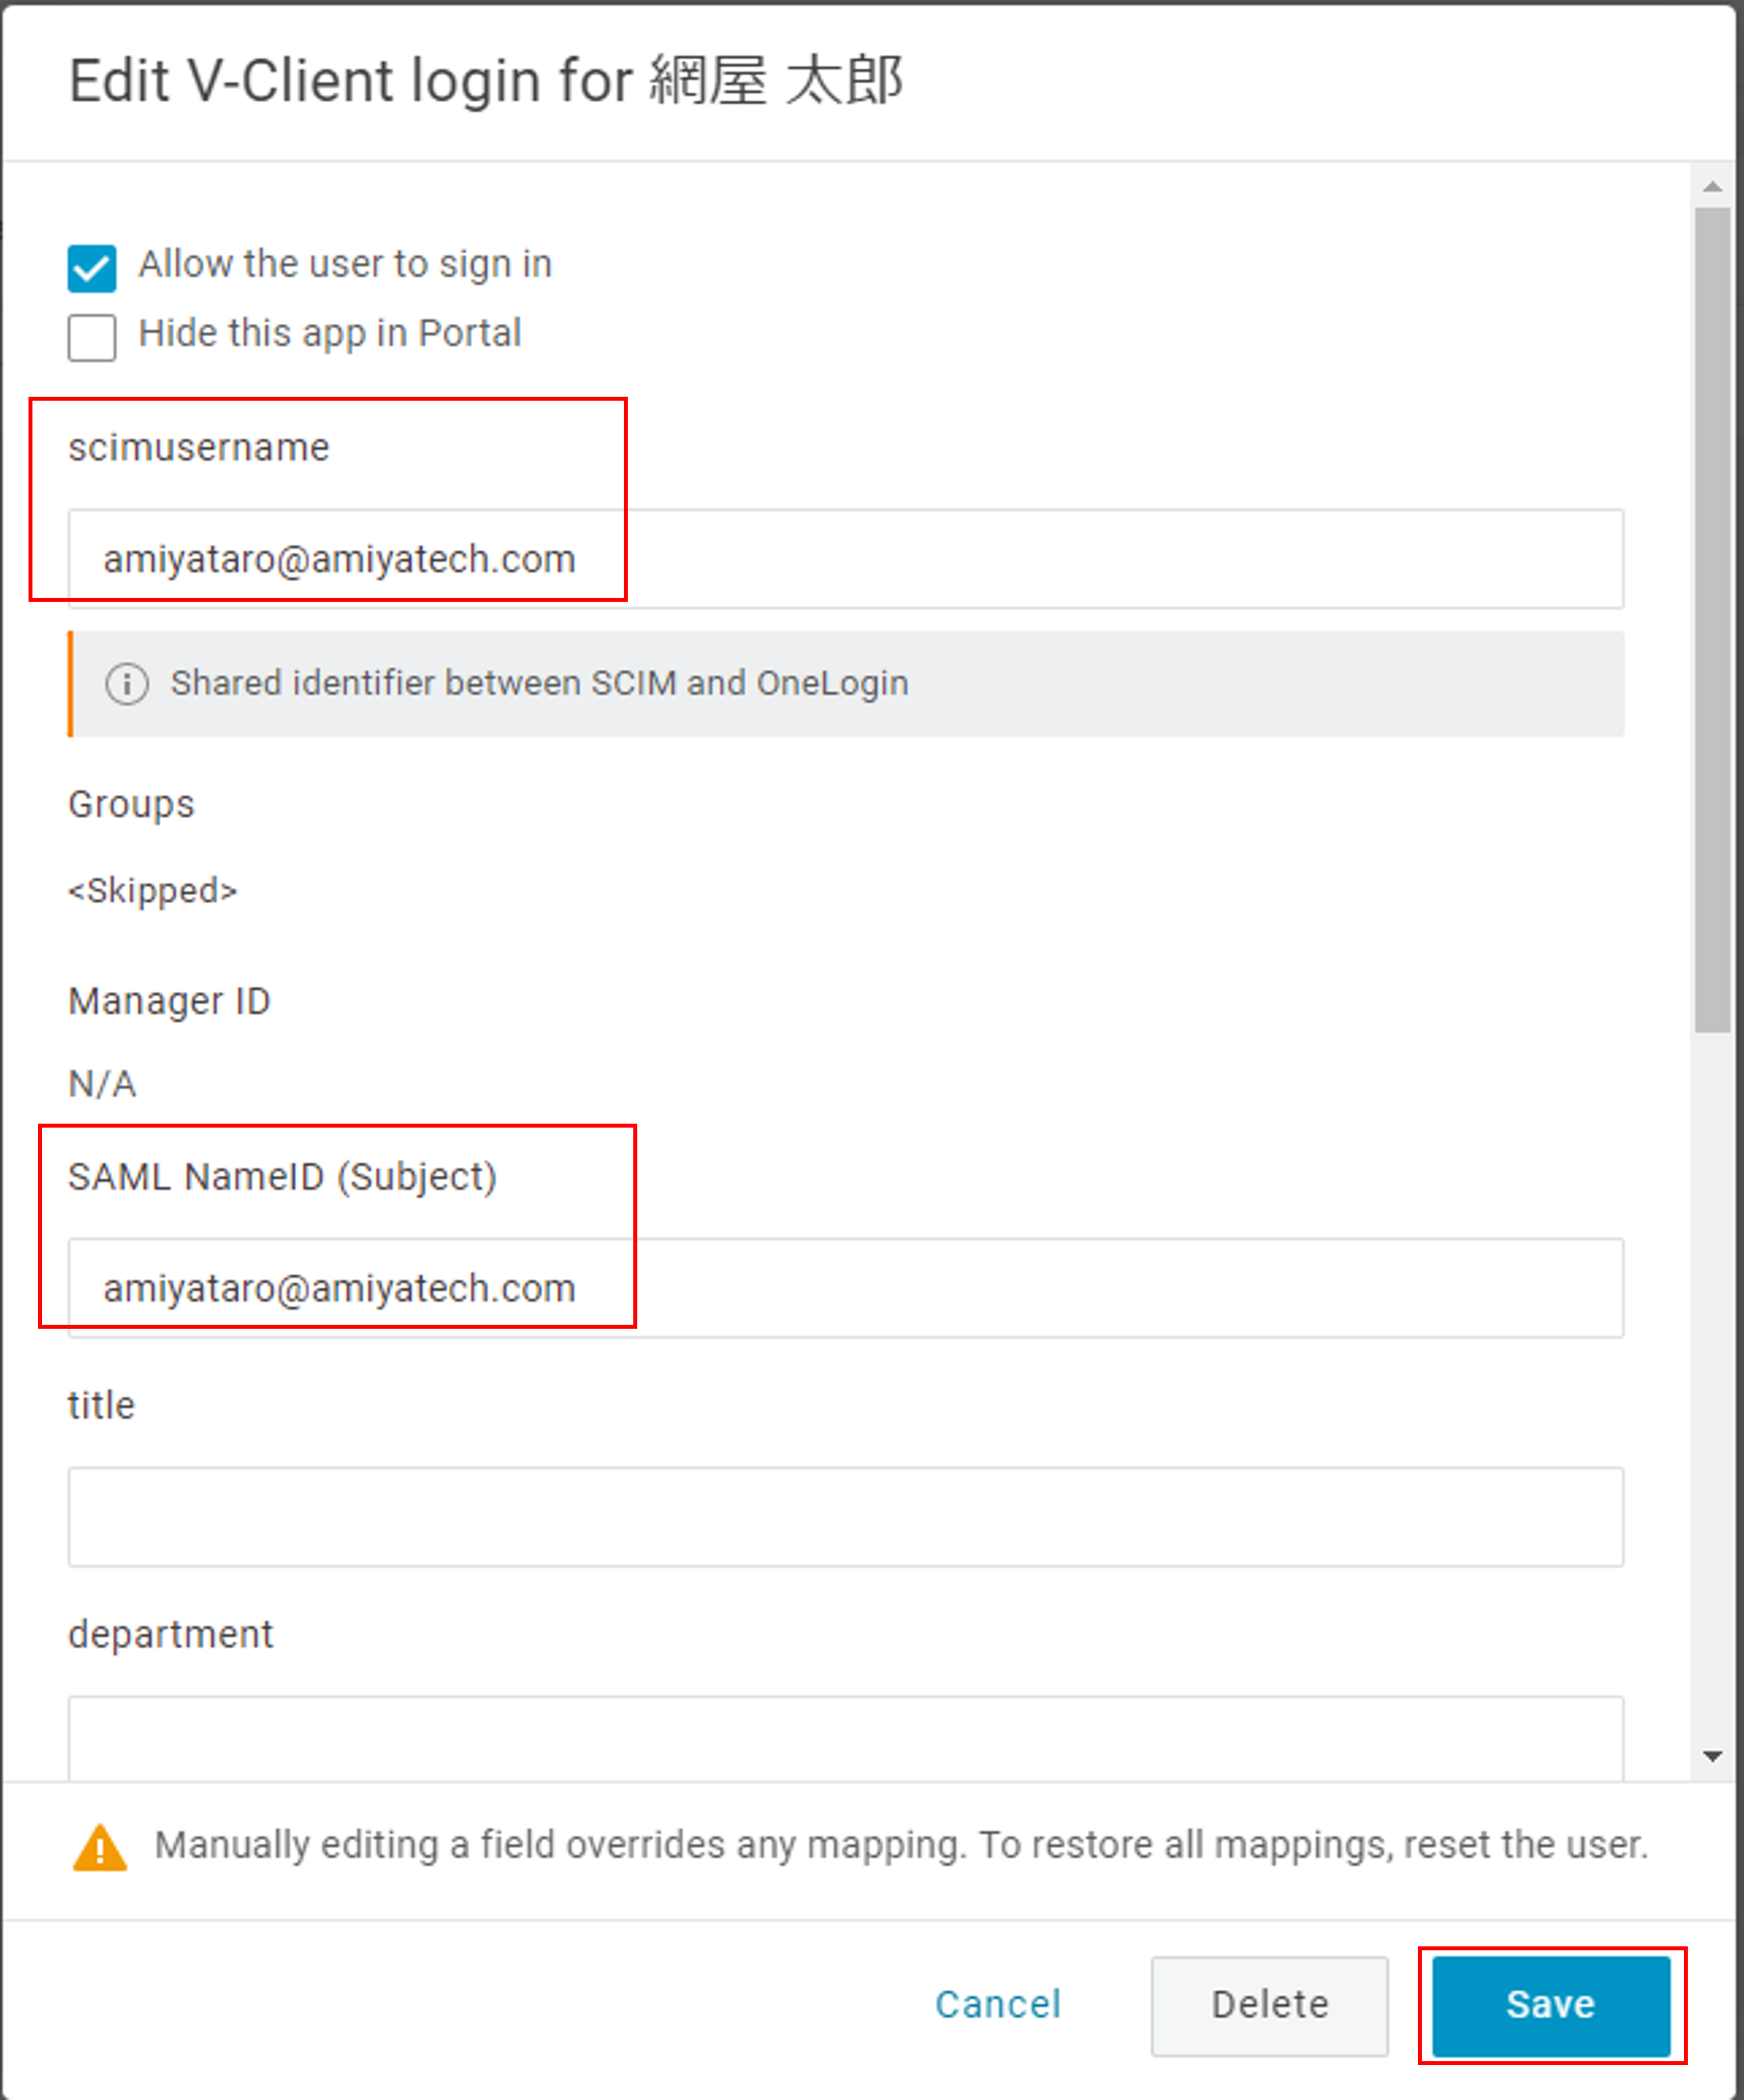
Task: Click the info icon beside Shared identifier
Action: click(127, 684)
